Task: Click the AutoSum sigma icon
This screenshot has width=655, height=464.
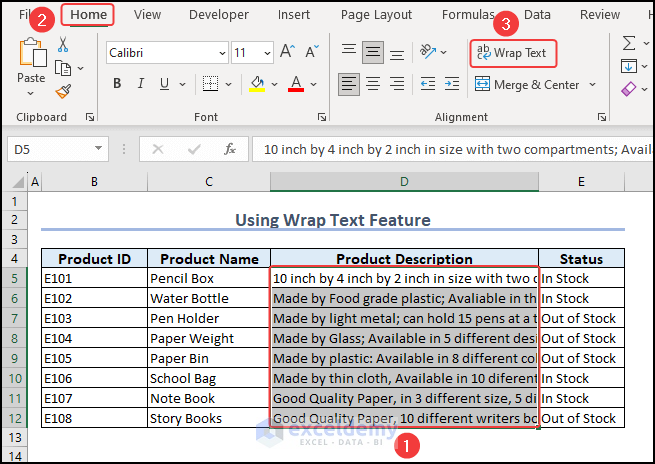Action: tap(630, 43)
